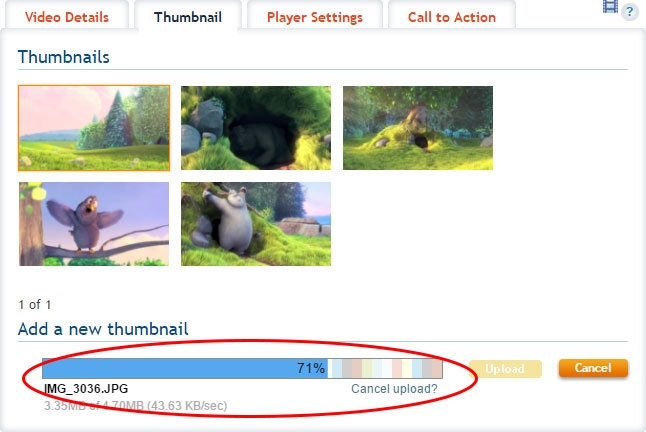Viewport: 646px width, 432px height.
Task: Click the Add a new thumbnail heading
Action: pyautogui.click(x=103, y=329)
